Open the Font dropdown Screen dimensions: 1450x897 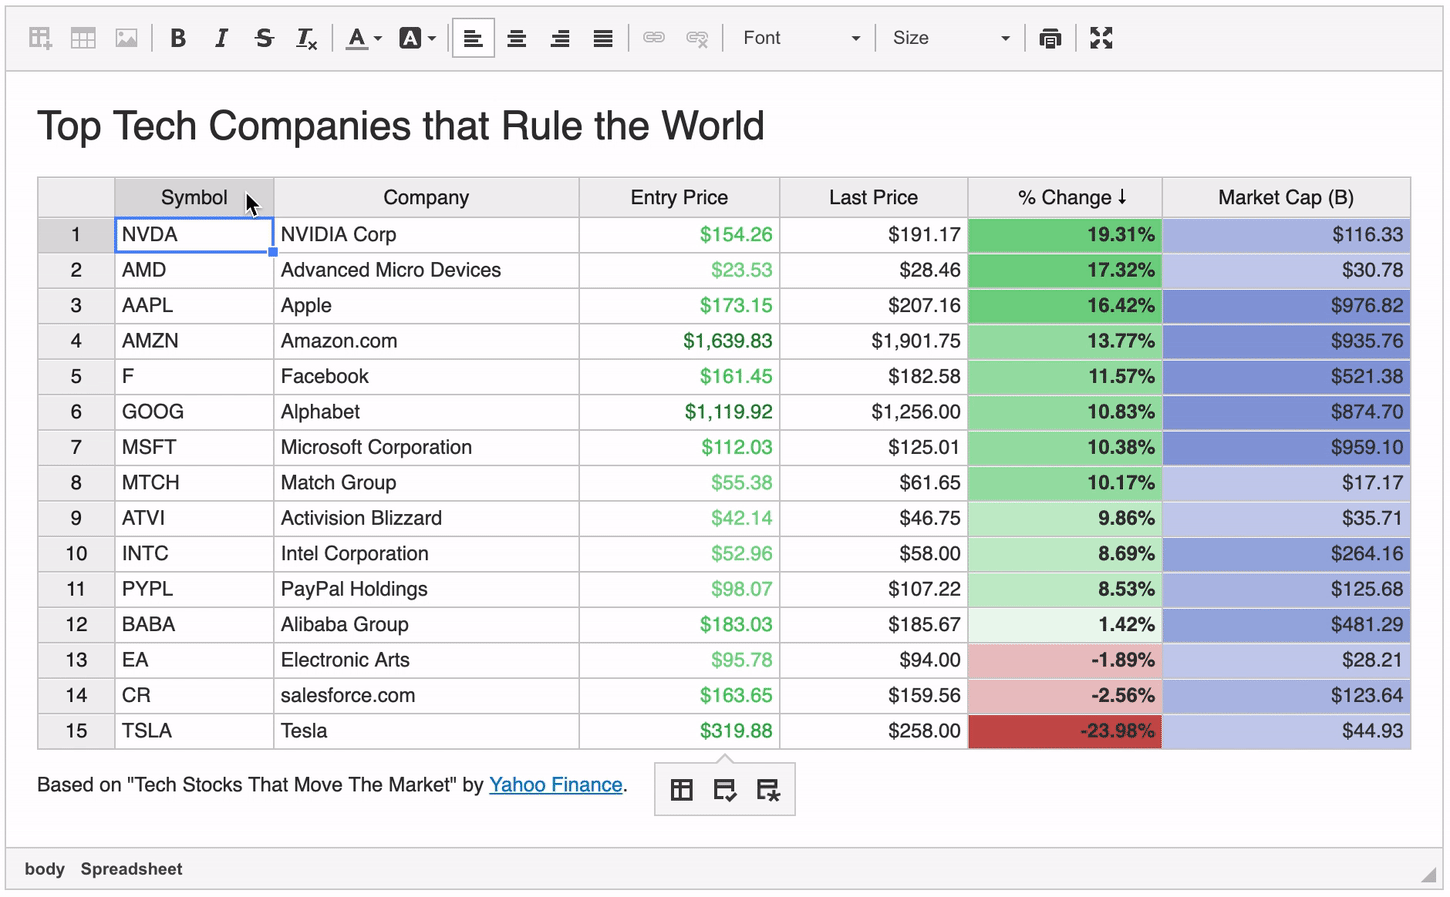(x=801, y=38)
